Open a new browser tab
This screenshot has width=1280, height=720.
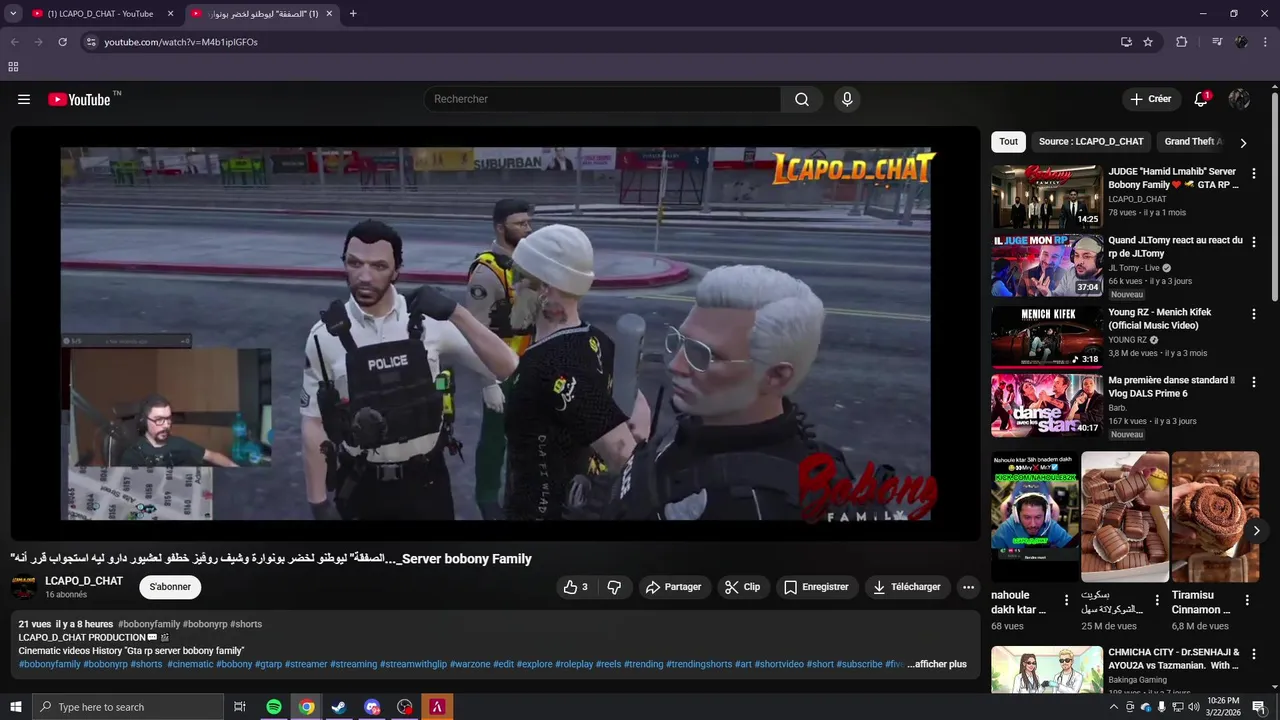click(353, 14)
